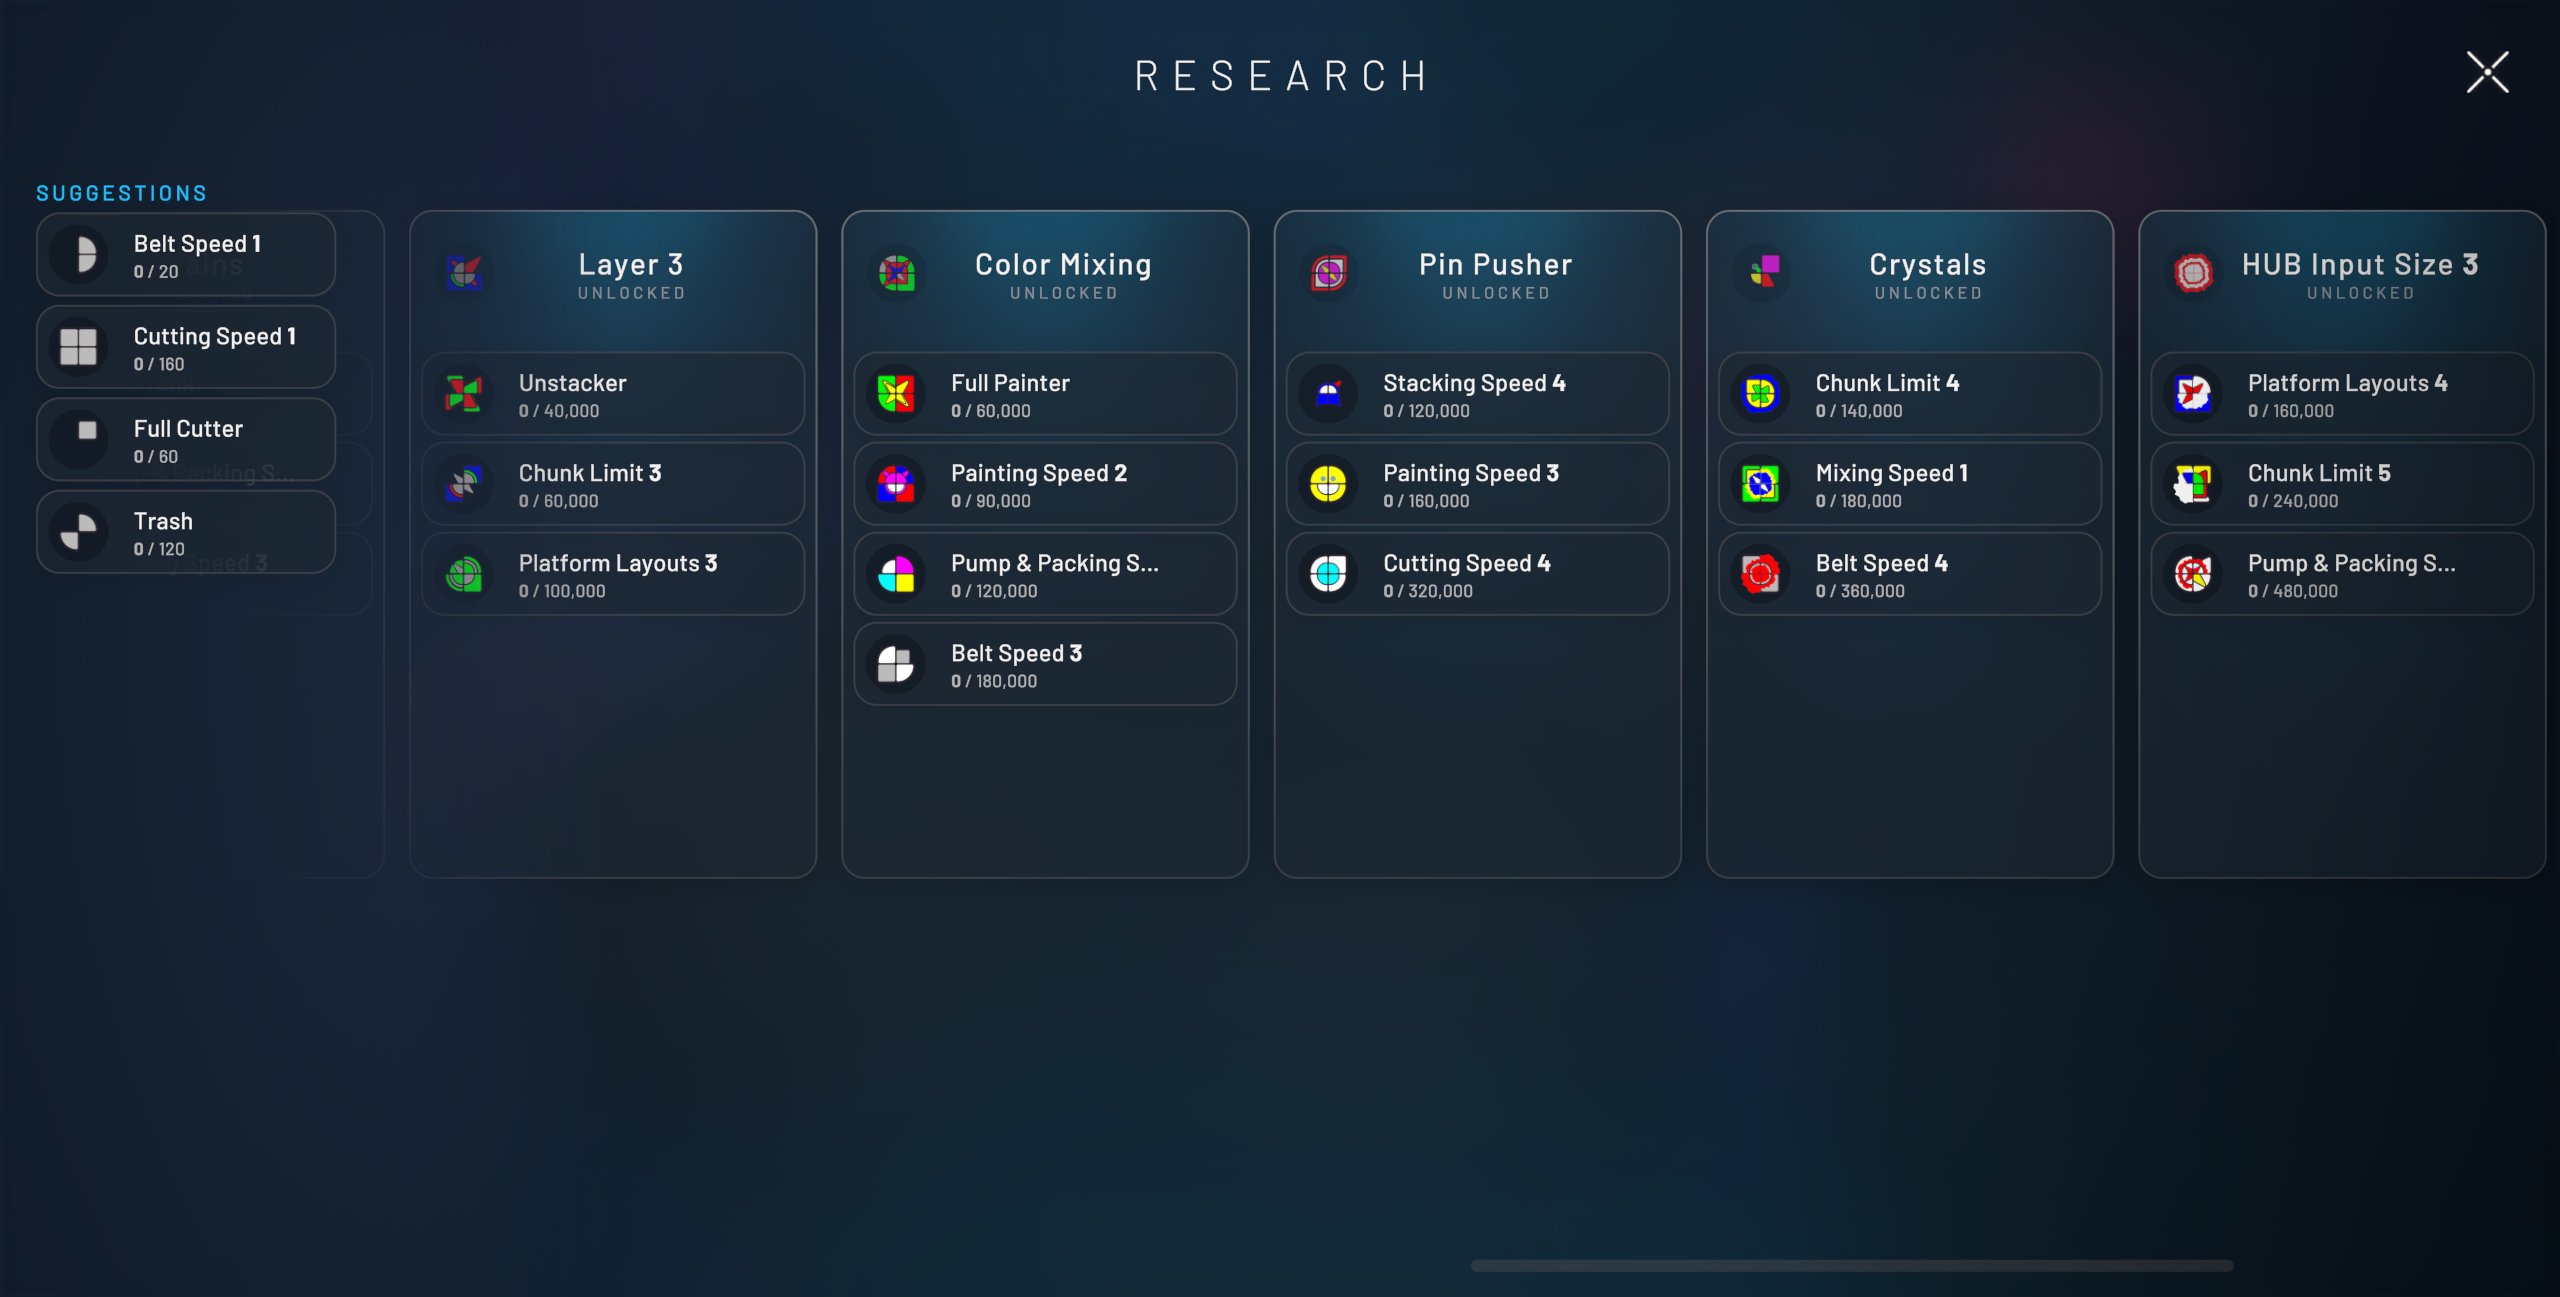Close the Research screen
Screen dimensions: 2560x1297
[2487, 73]
